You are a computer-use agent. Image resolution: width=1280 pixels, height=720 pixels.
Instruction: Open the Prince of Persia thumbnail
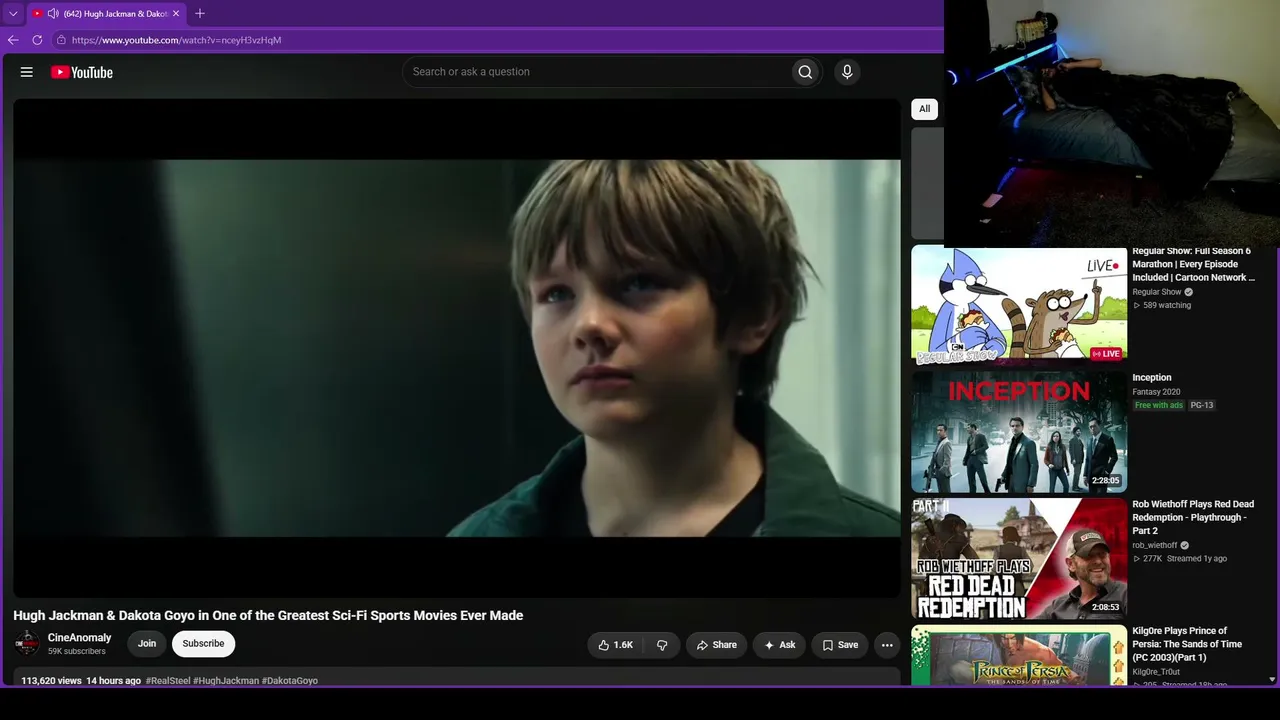click(1019, 655)
